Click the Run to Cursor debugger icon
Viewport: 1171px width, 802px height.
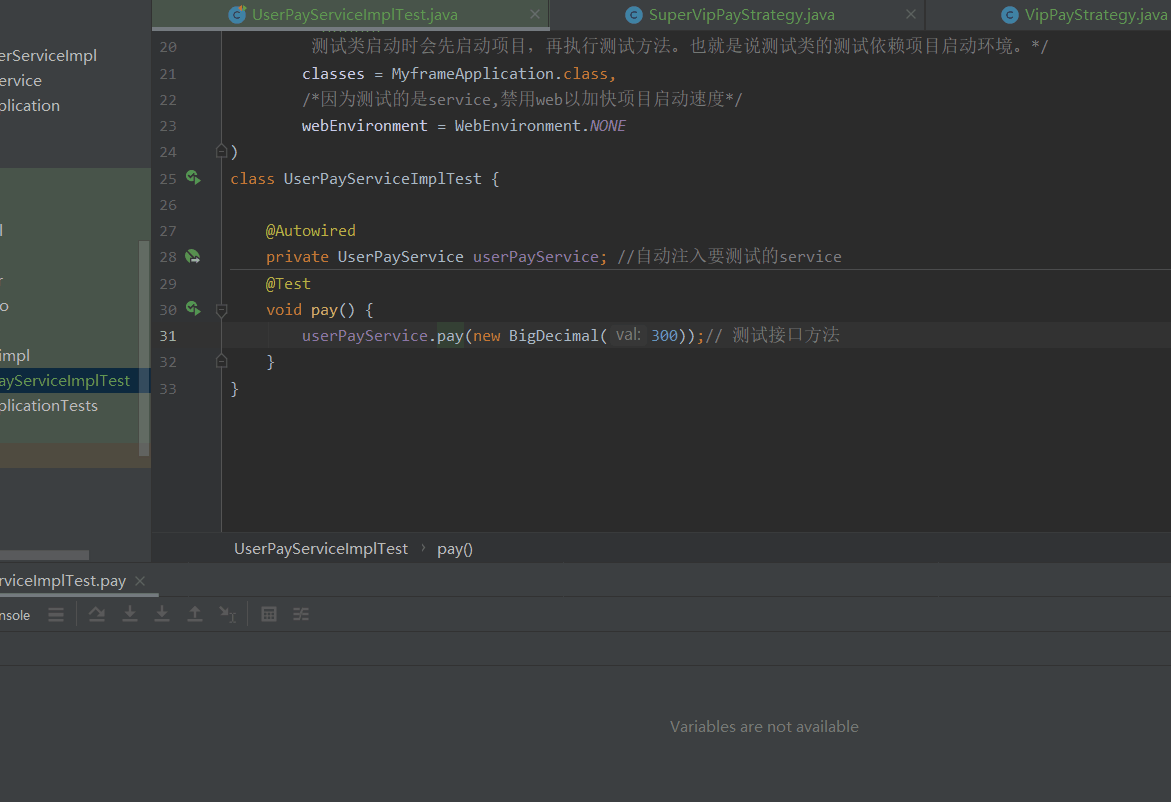pyautogui.click(x=228, y=615)
